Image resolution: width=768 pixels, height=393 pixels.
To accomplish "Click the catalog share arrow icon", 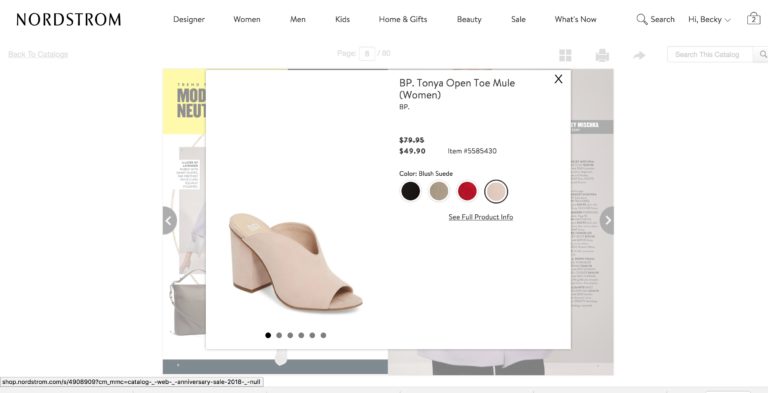I will coord(639,55).
